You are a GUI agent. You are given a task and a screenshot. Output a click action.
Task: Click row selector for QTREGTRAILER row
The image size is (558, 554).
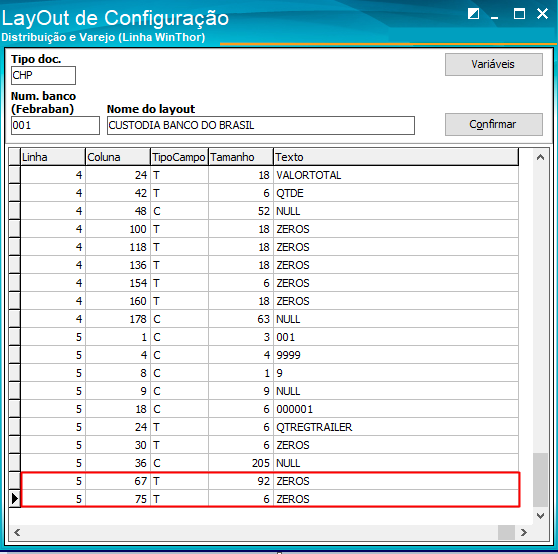pyautogui.click(x=15, y=427)
